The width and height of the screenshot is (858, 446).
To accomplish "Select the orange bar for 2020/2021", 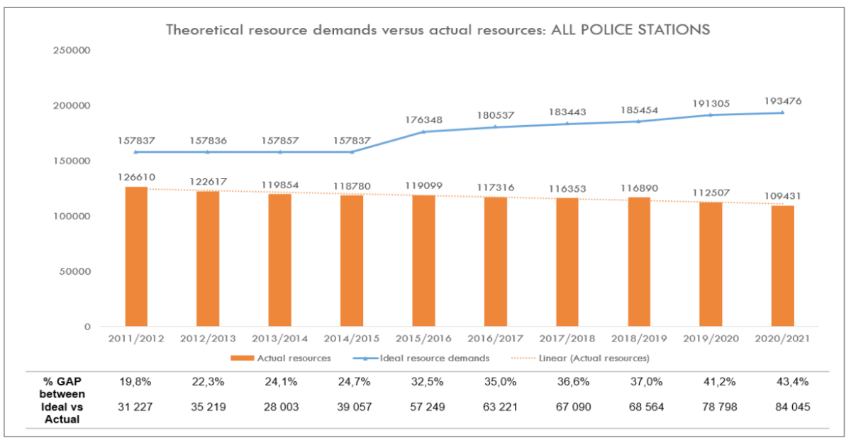I will point(782,266).
